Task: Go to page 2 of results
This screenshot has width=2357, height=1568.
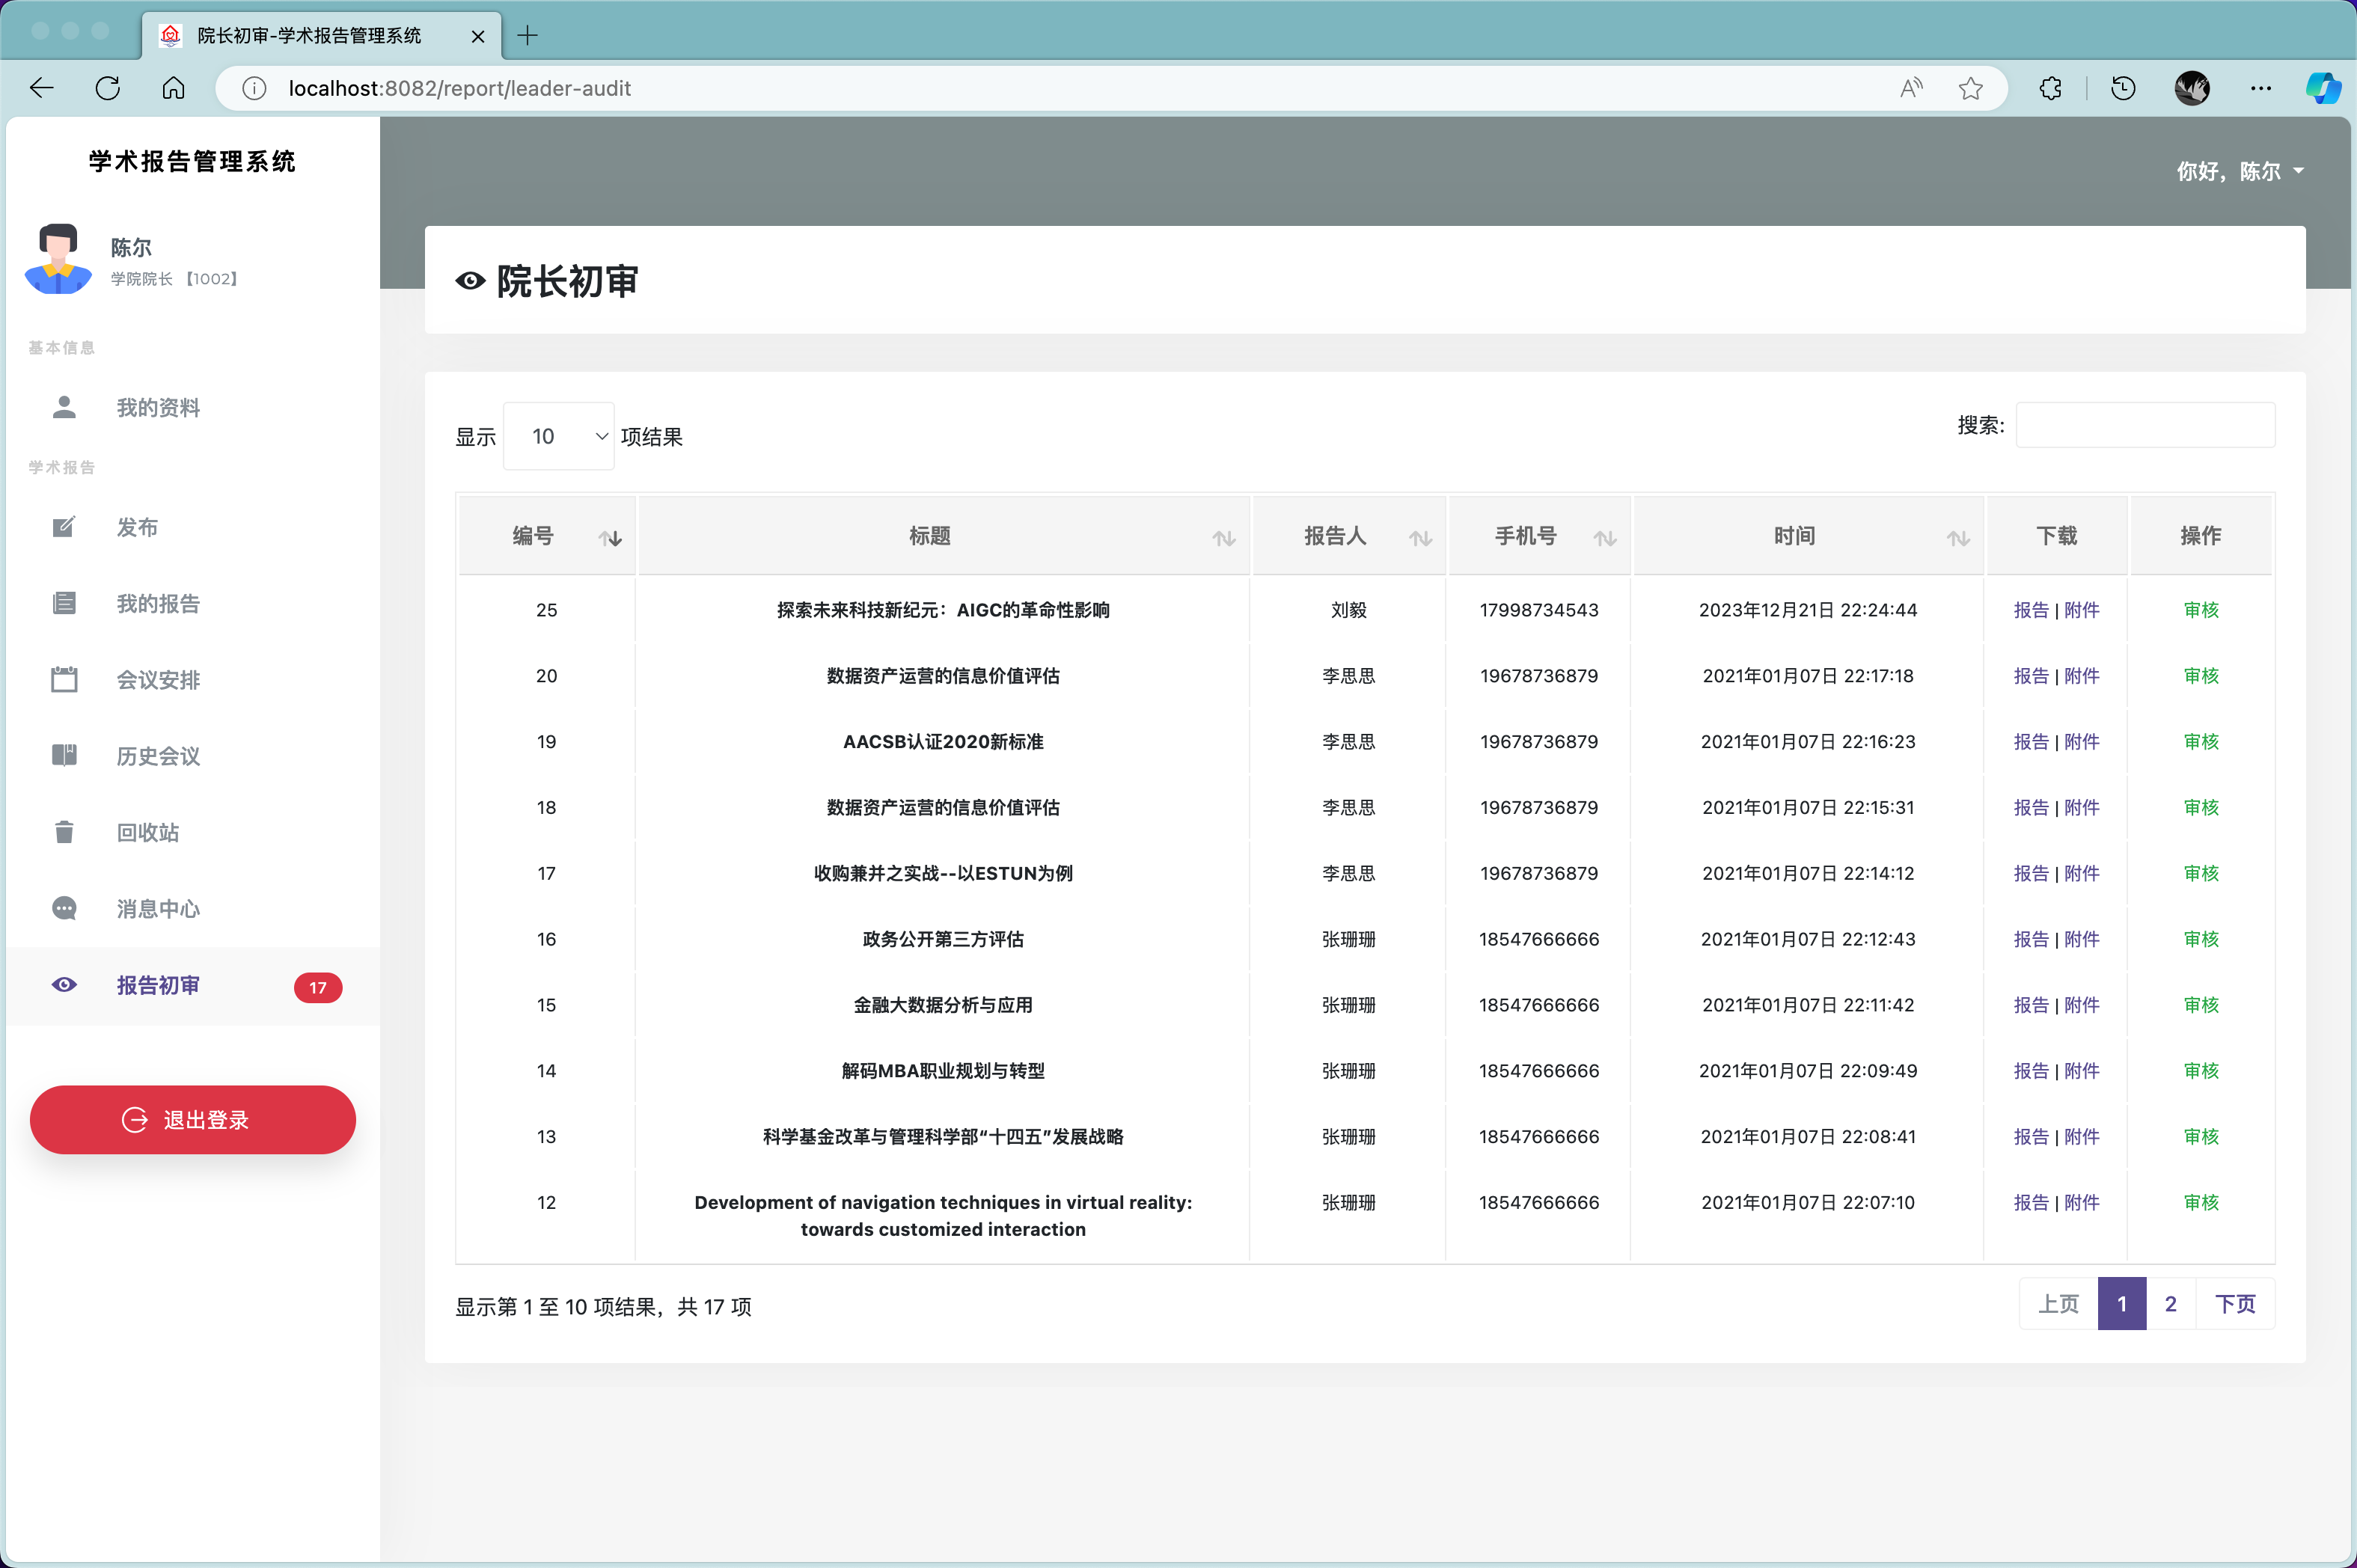Action: coord(2170,1303)
